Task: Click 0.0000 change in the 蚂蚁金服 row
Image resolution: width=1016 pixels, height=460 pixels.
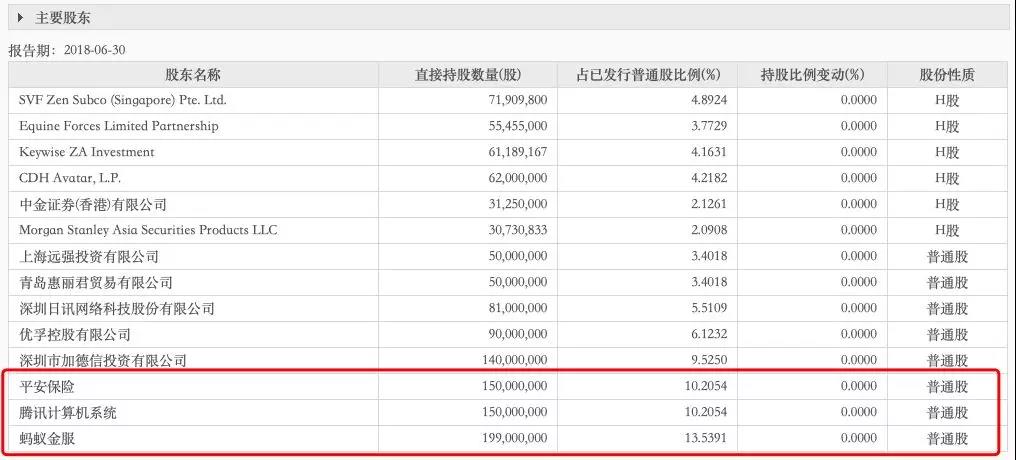Action: tap(859, 439)
